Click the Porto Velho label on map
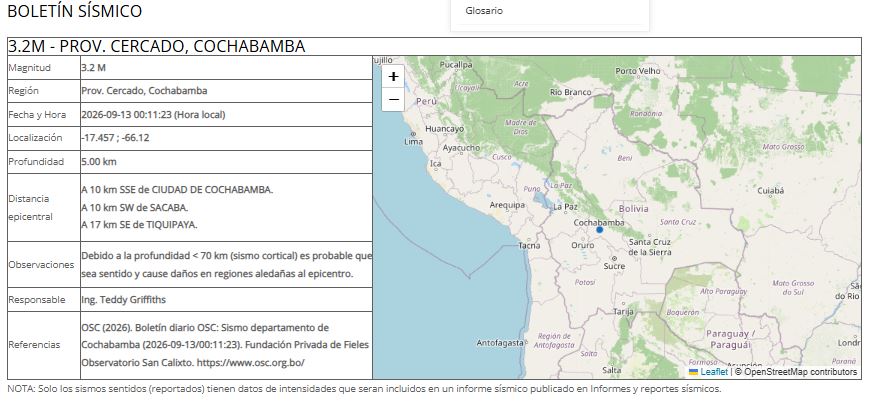Image resolution: width=870 pixels, height=401 pixels. (638, 71)
